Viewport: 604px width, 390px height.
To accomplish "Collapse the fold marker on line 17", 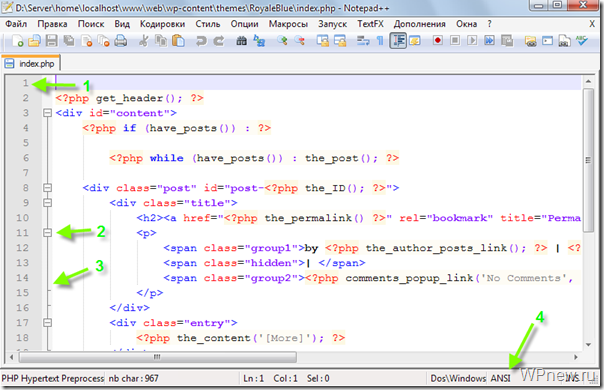I will pyautogui.click(x=47, y=323).
